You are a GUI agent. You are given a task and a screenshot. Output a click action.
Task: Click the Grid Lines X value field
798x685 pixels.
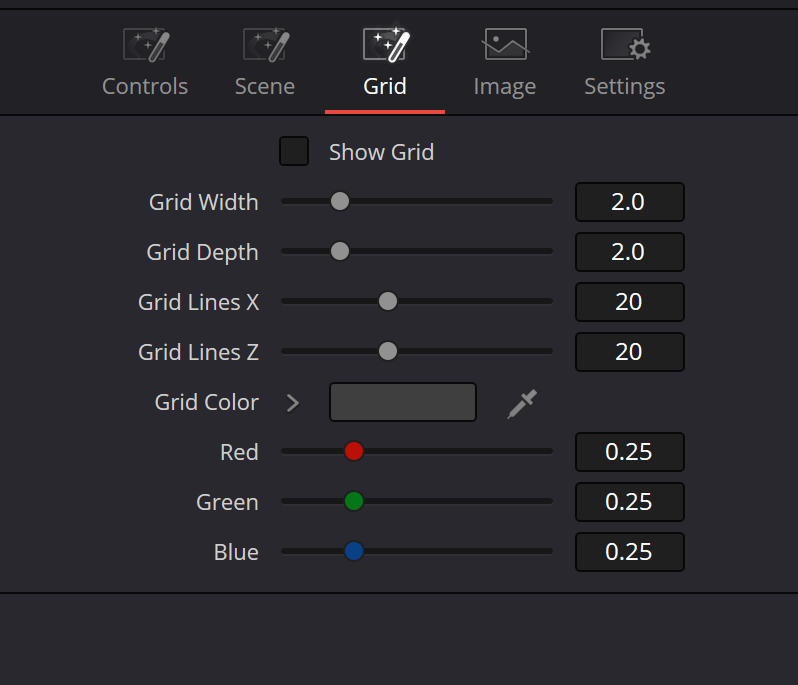[630, 302]
